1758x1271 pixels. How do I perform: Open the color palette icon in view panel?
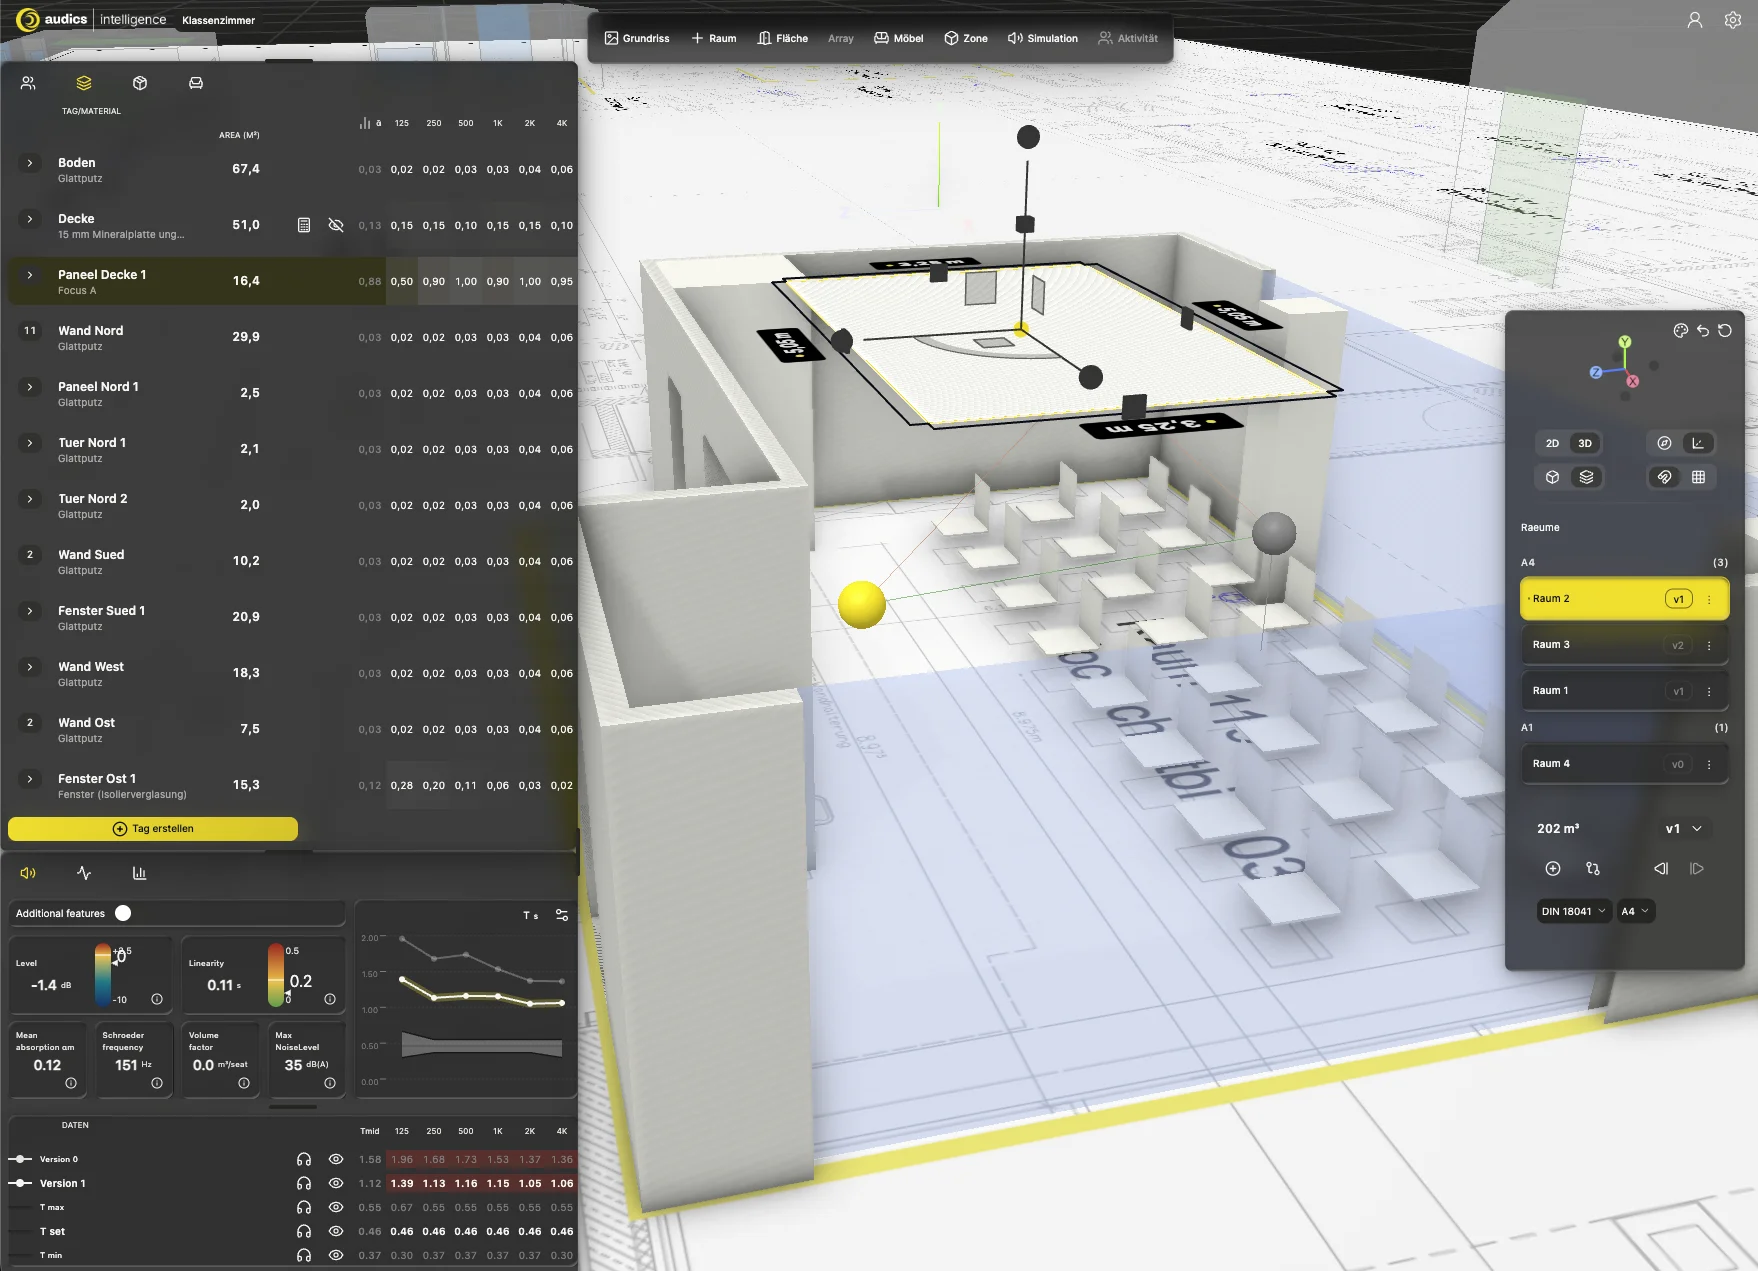pyautogui.click(x=1680, y=330)
